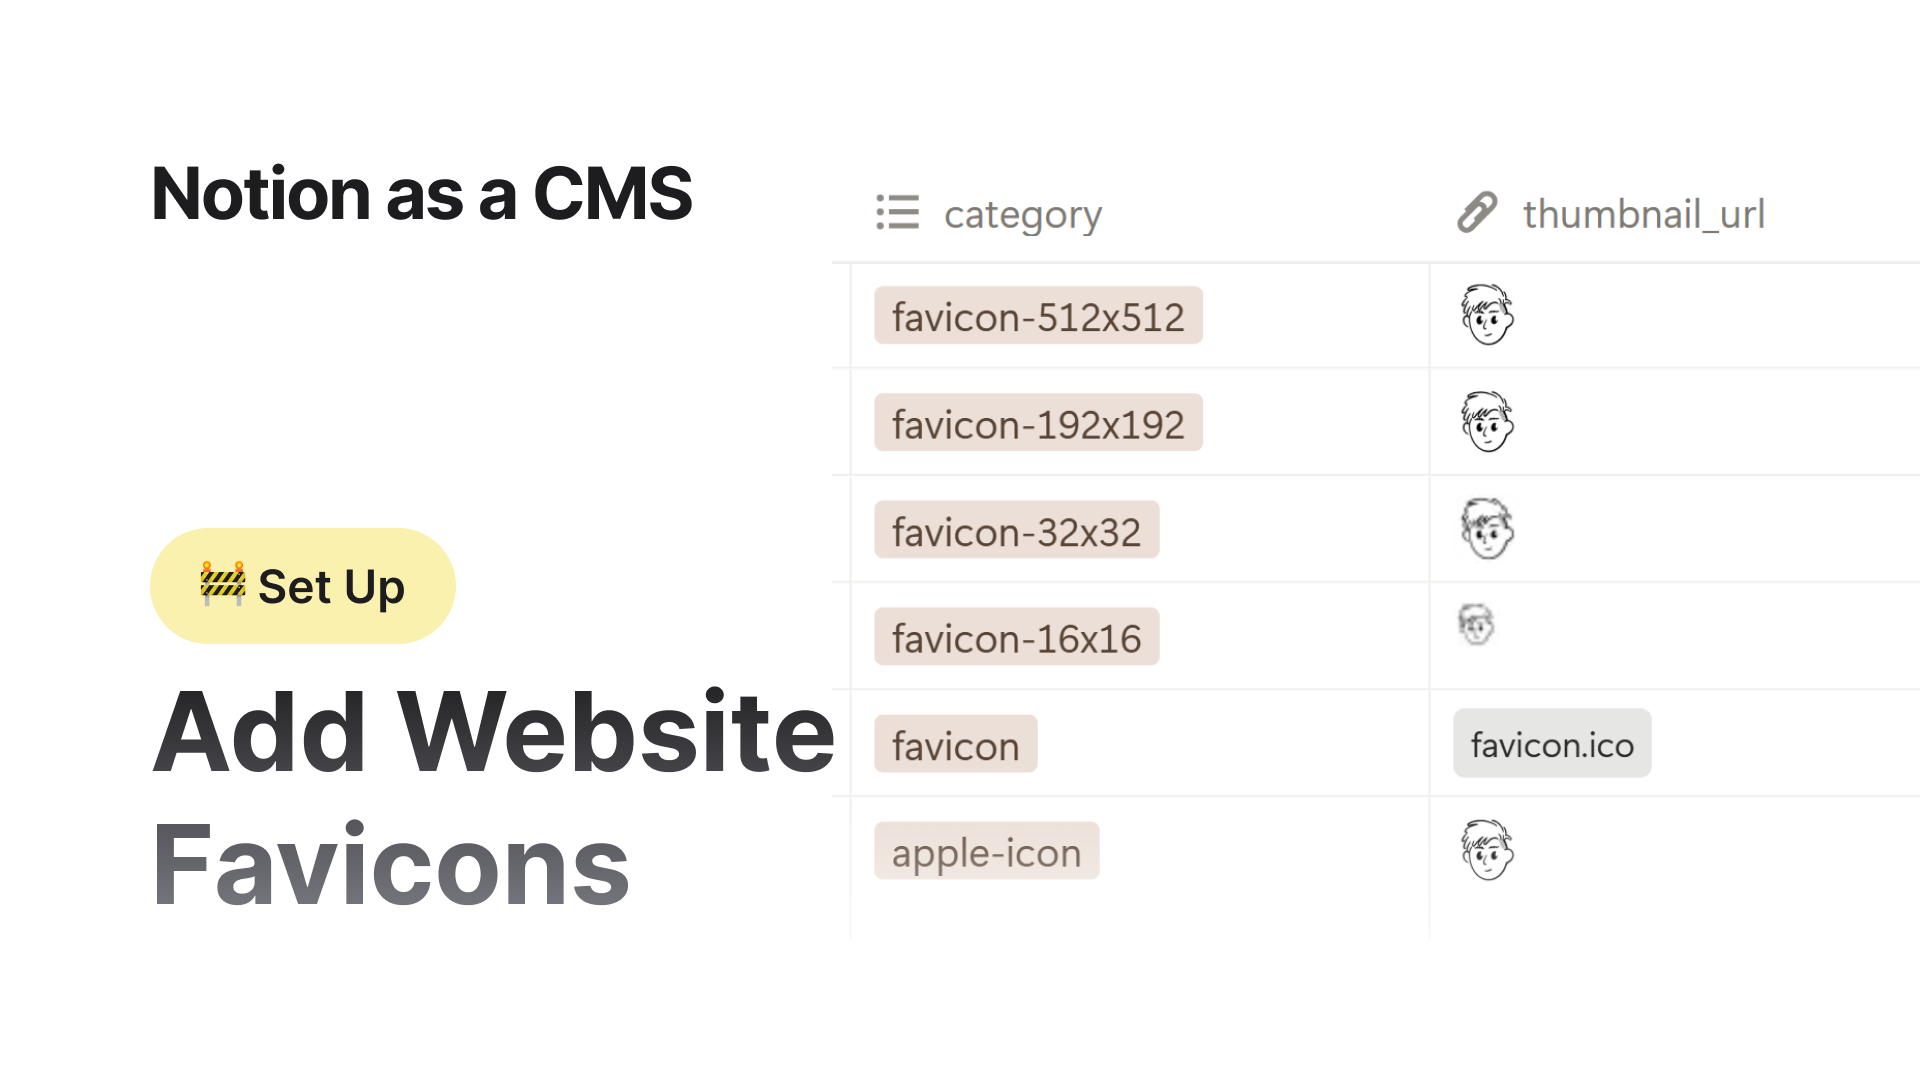Open the face thumbnail for favicon-192x192
Viewport: 1920px width, 1080px height.
(x=1488, y=422)
